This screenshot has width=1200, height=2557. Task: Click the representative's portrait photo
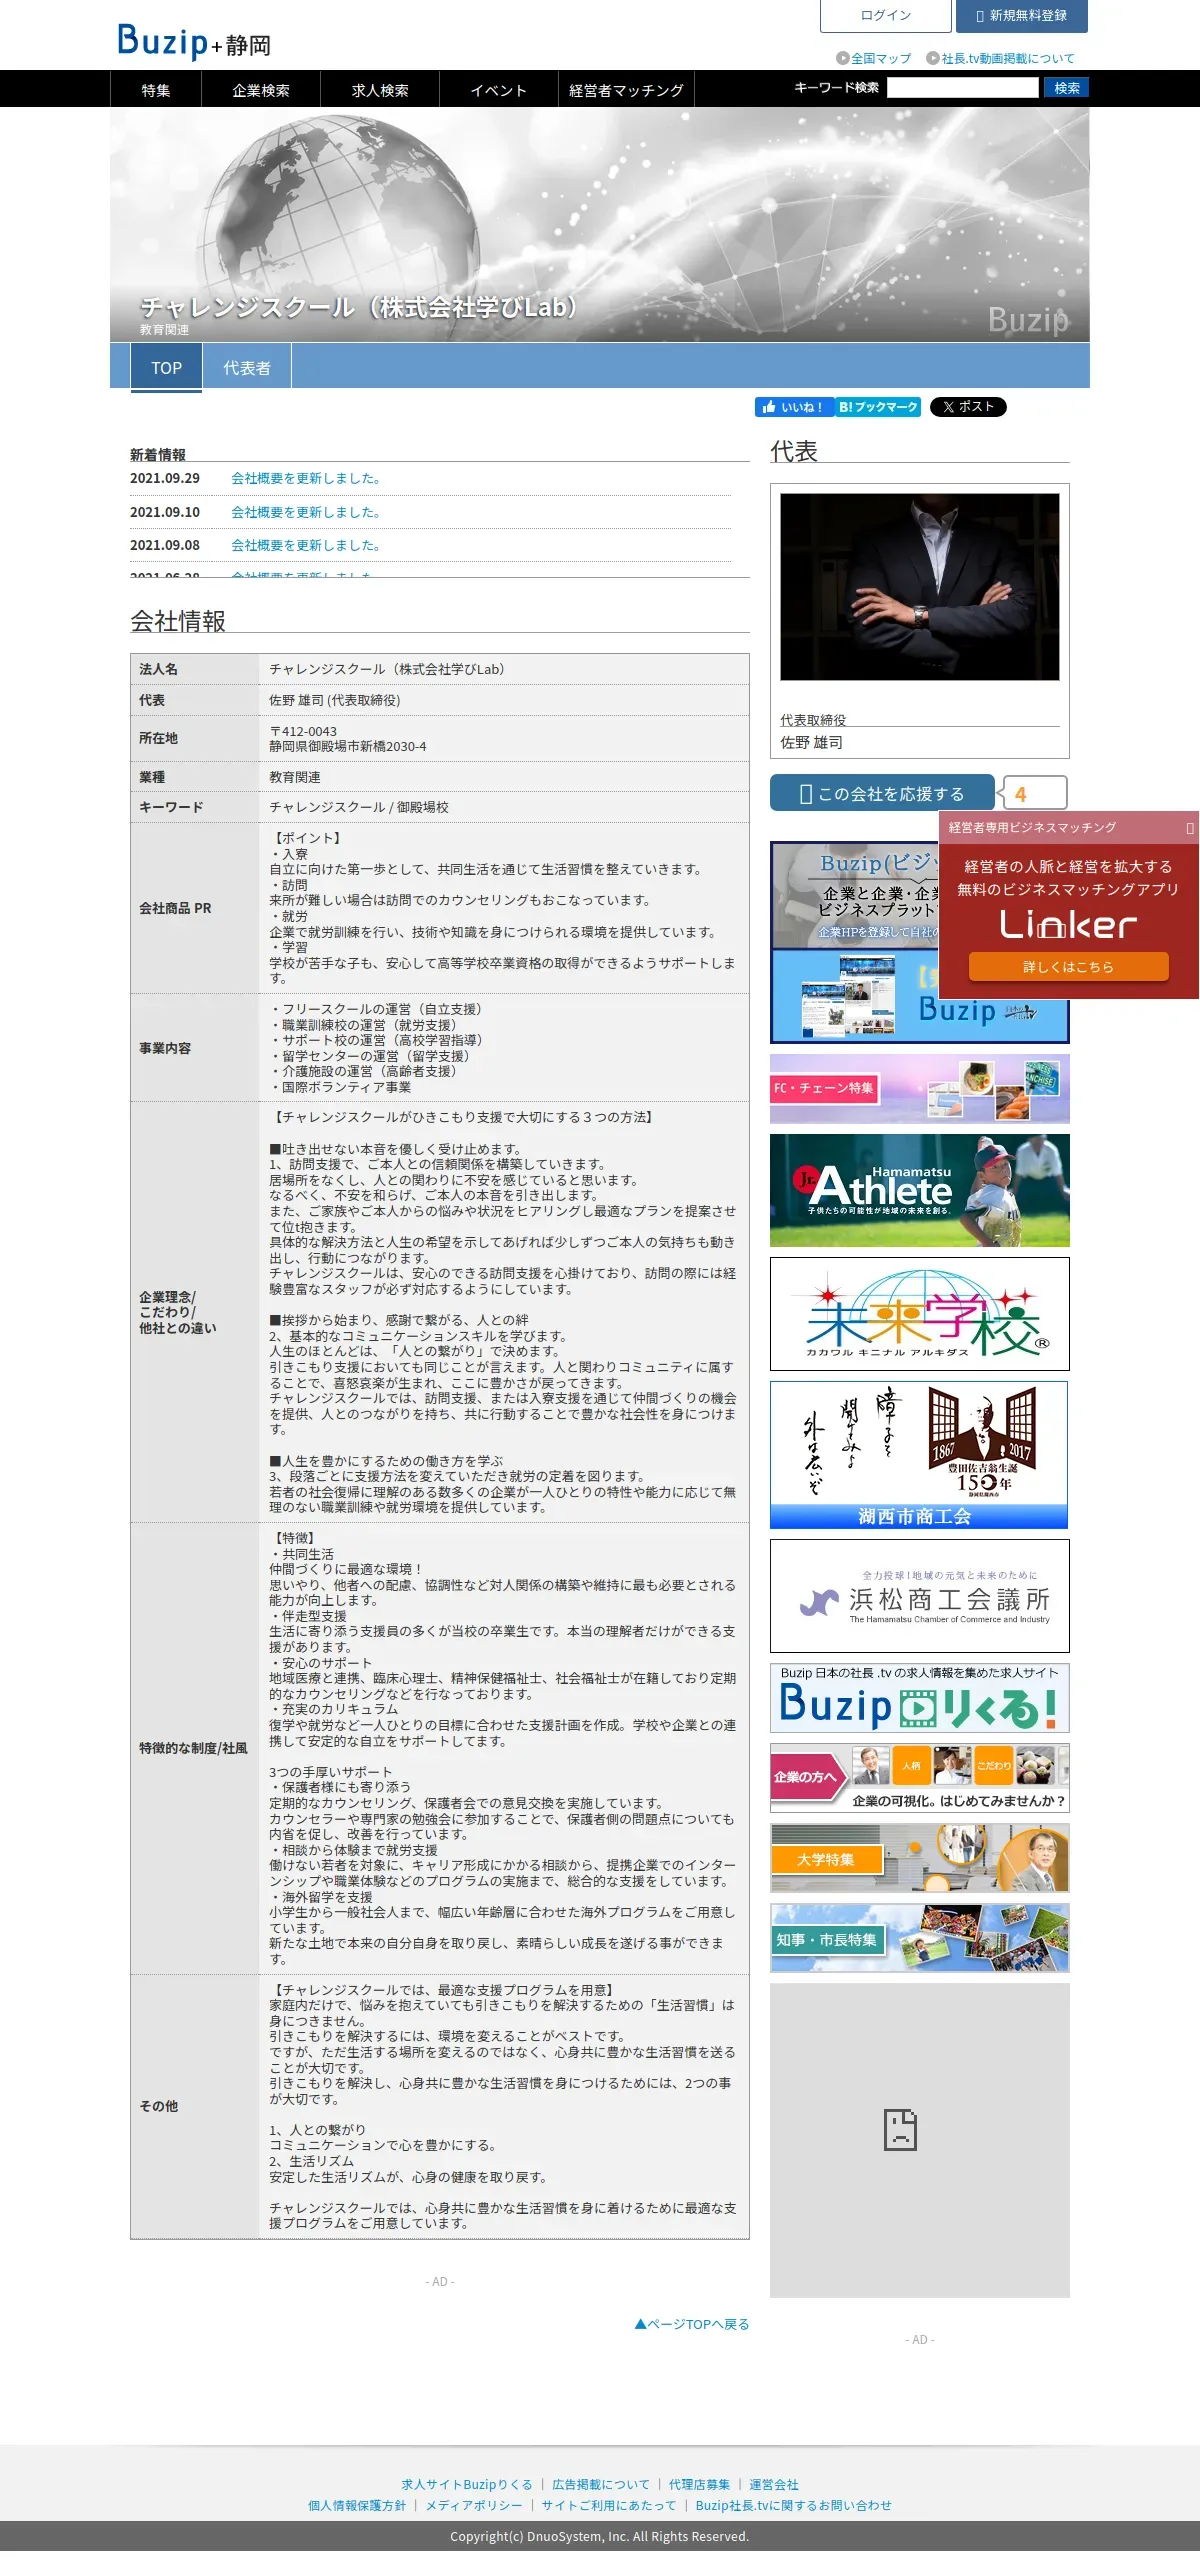(919, 587)
